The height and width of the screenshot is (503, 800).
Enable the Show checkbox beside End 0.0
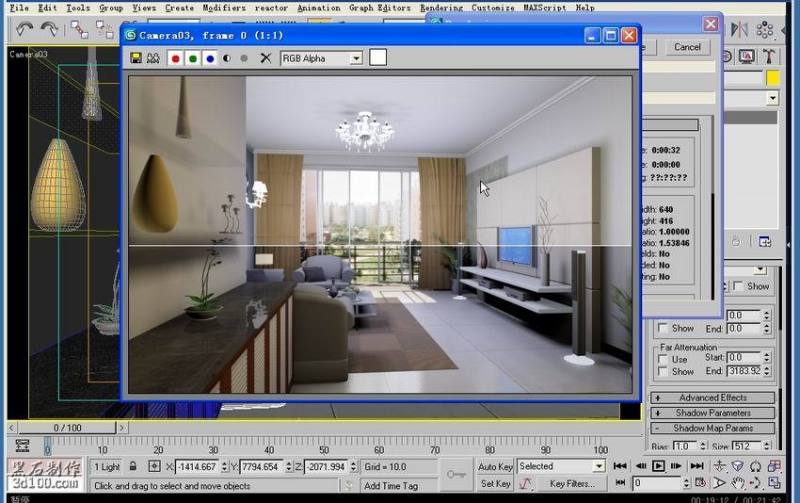point(663,328)
